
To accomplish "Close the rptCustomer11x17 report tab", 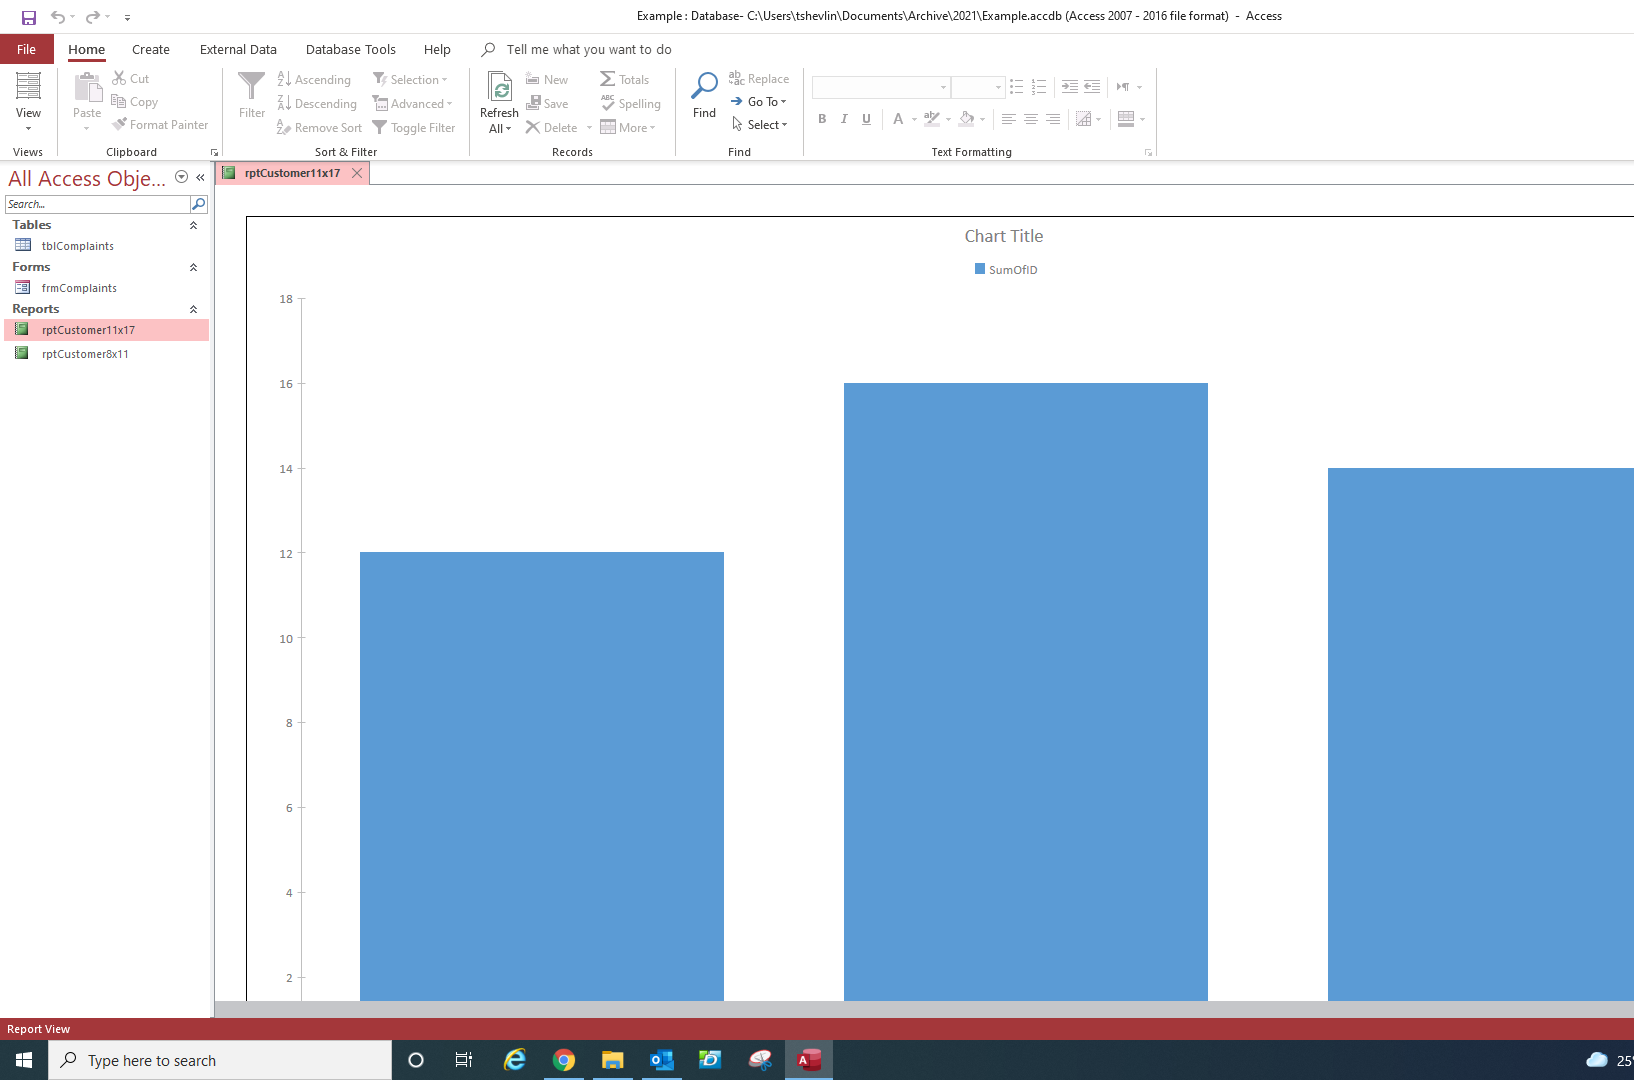I will [357, 173].
